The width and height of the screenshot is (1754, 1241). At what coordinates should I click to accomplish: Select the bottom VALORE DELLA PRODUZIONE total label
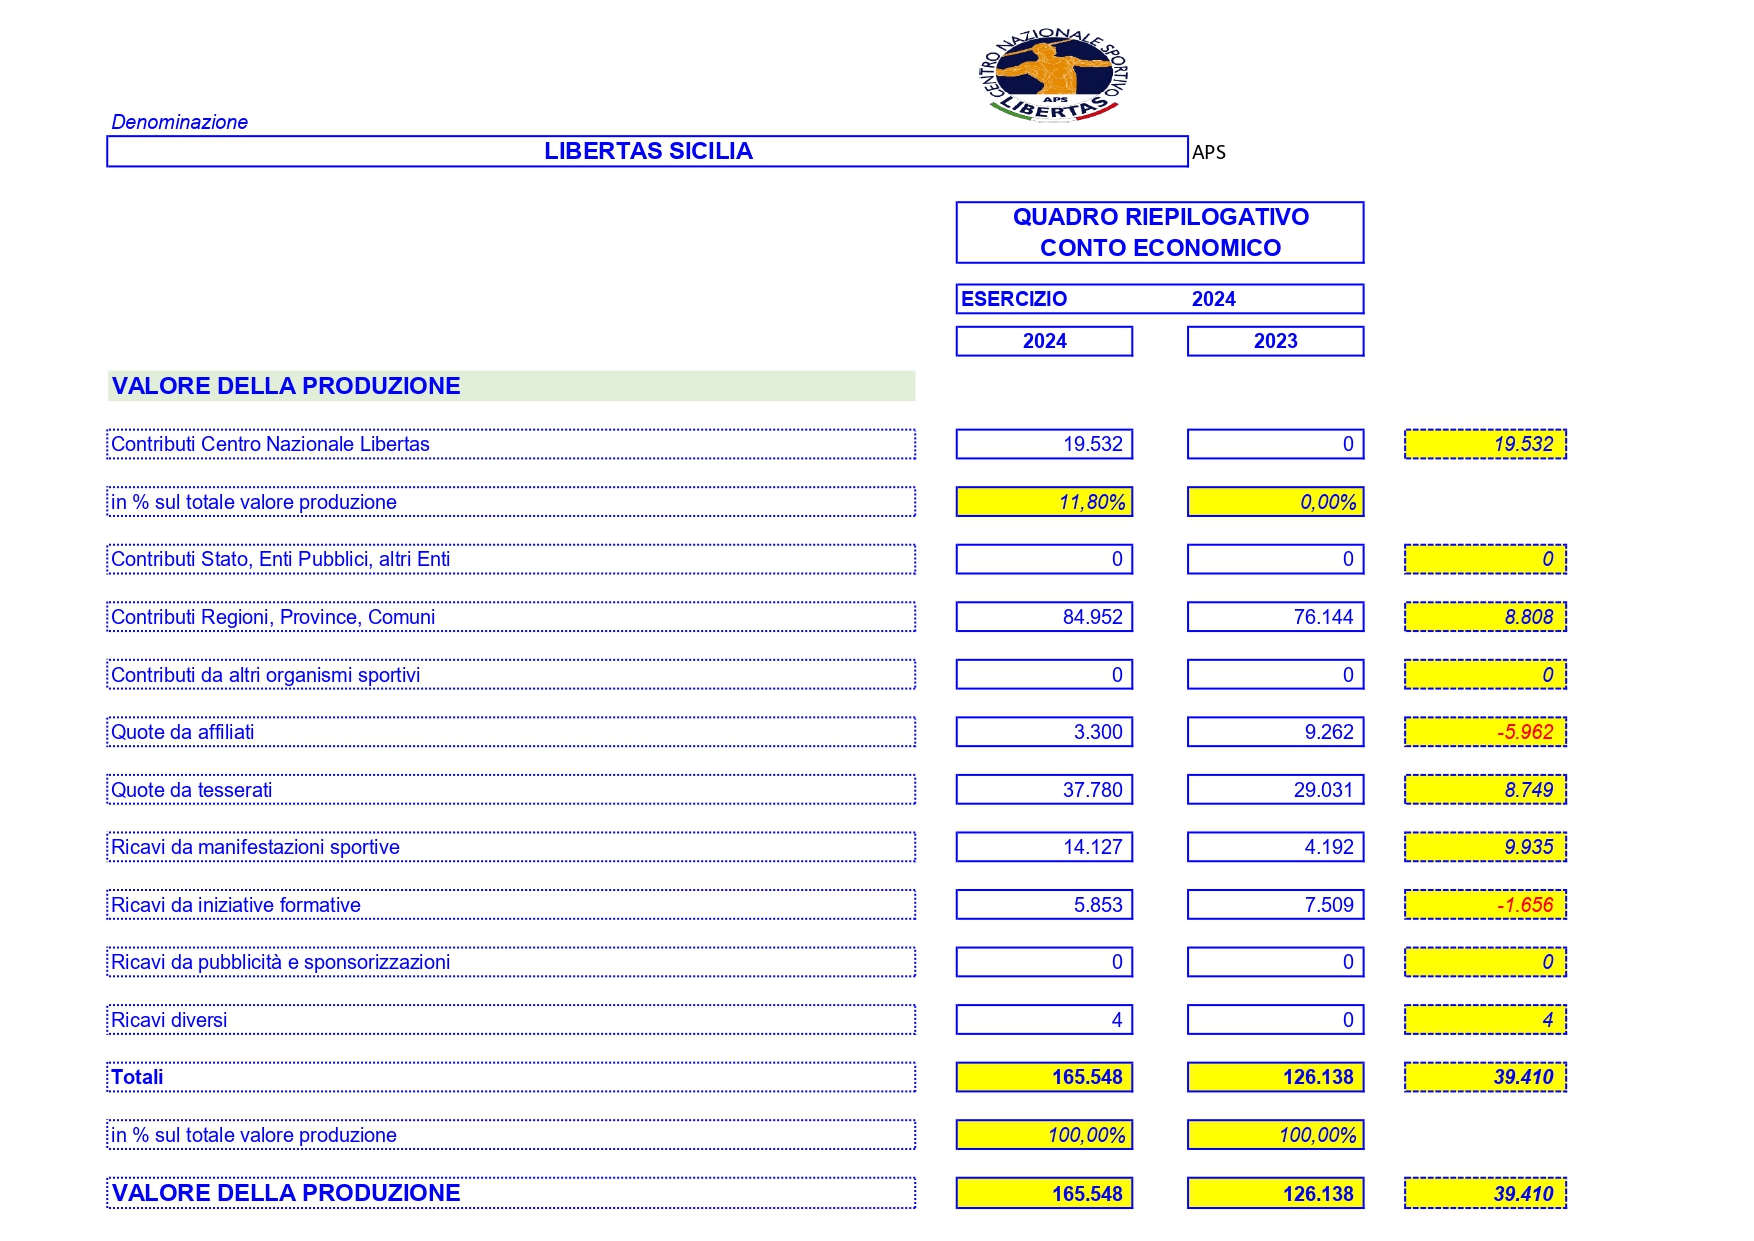(511, 1193)
